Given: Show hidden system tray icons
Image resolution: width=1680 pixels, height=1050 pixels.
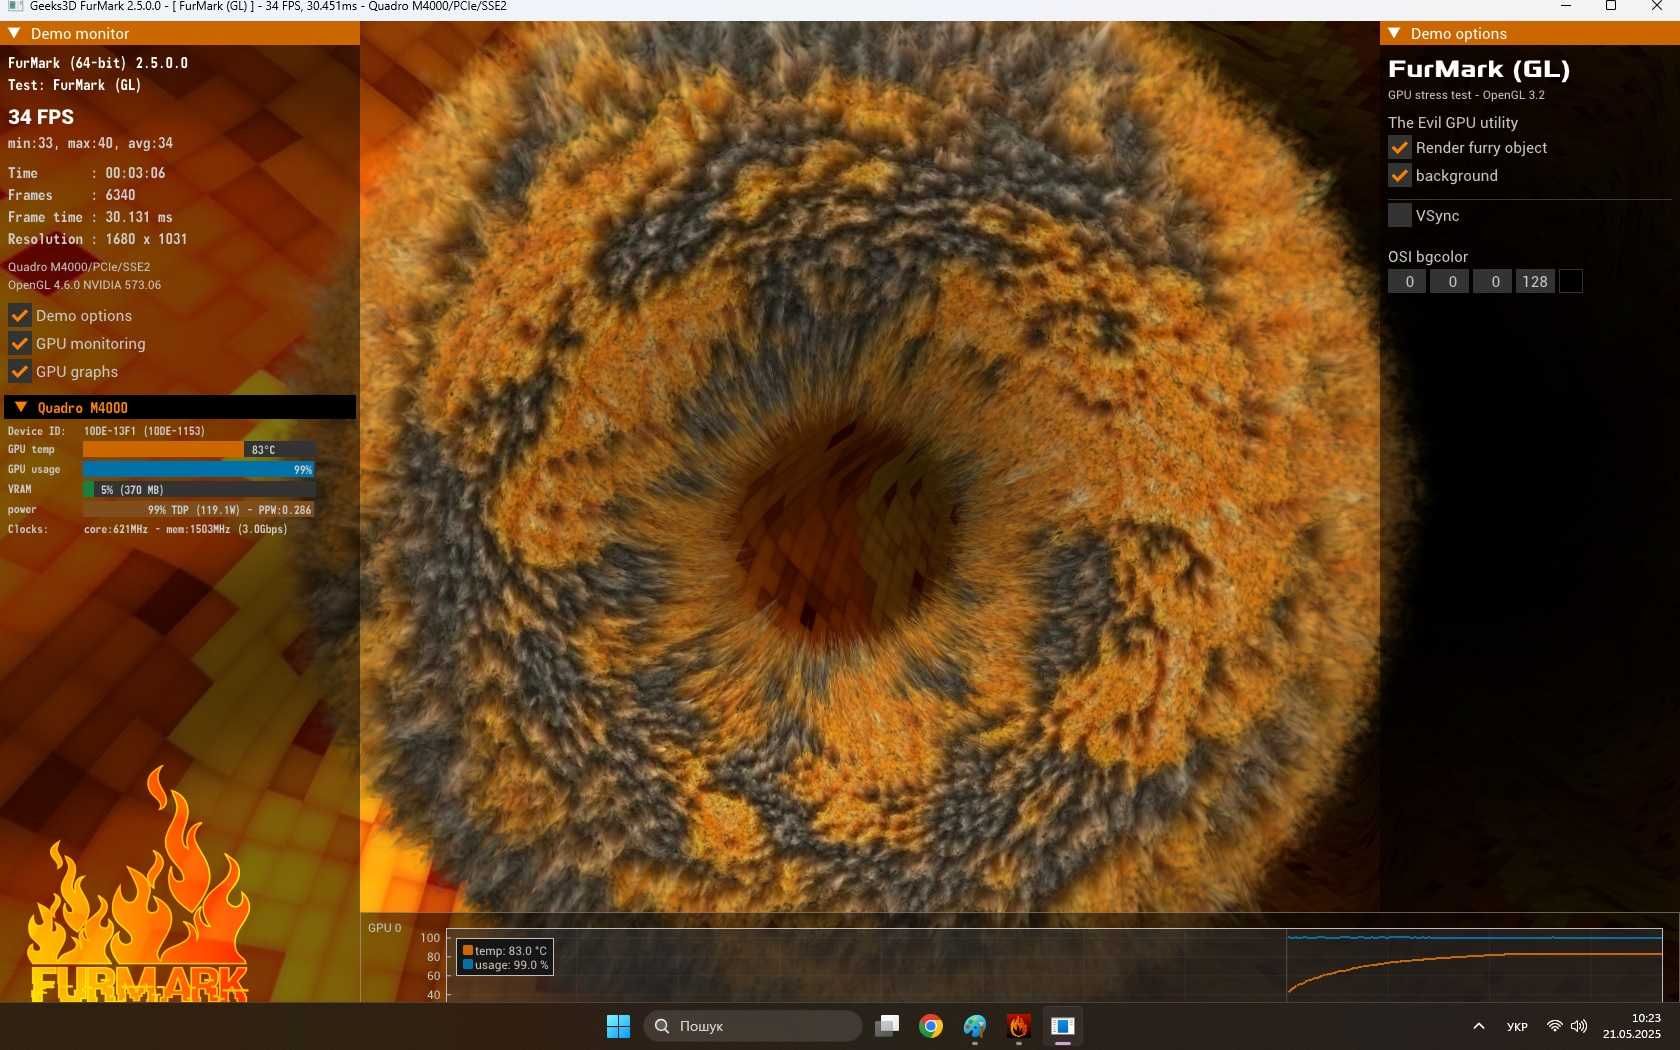Looking at the screenshot, I should click(1479, 1026).
